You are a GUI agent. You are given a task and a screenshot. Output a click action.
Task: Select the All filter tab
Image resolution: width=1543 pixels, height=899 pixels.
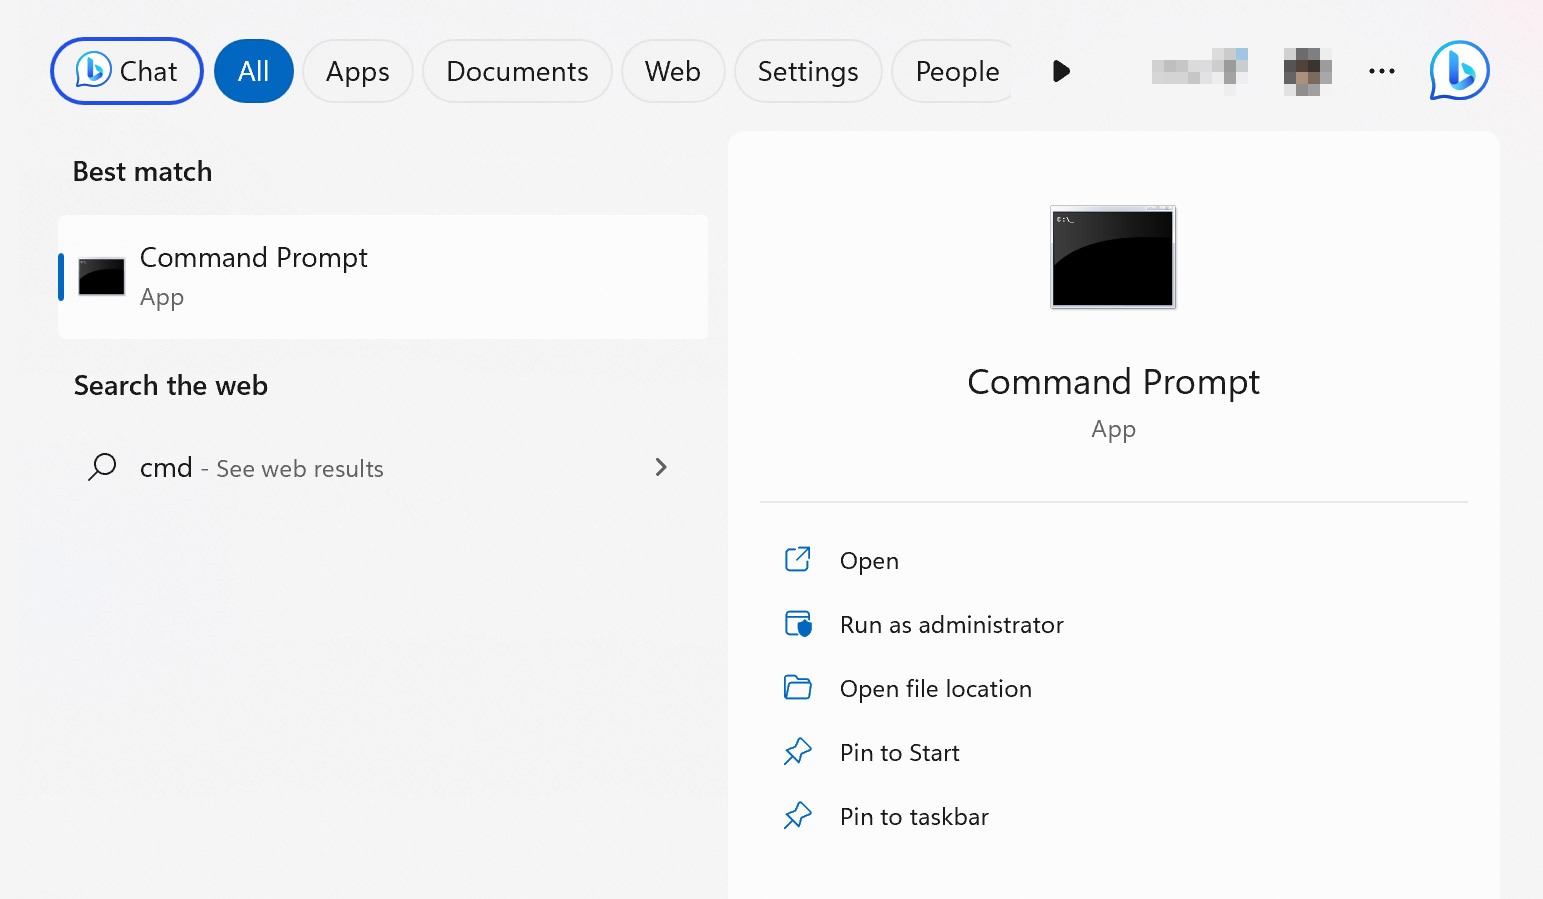point(254,71)
